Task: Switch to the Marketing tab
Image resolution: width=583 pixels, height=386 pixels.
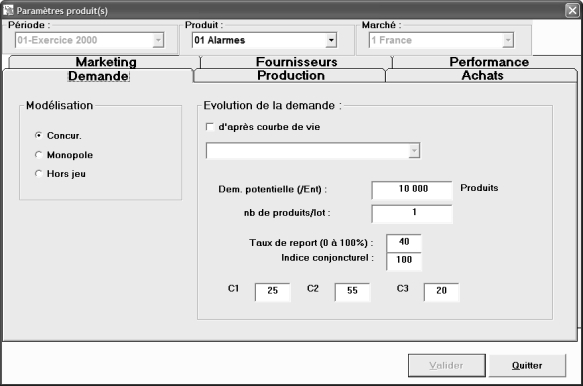Action: 106,62
